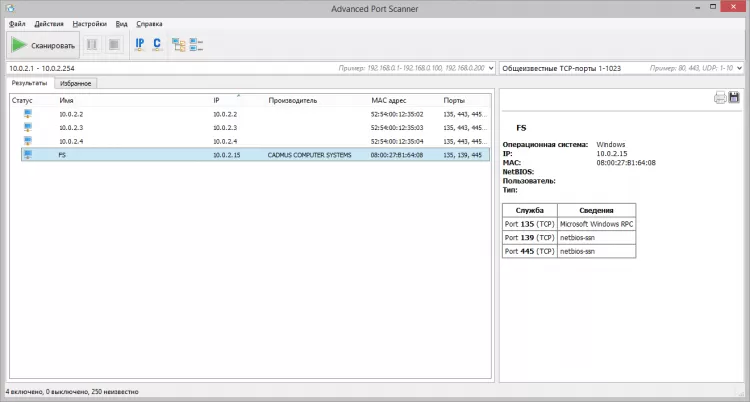The image size is (750, 402).
Task: Click the class C subnet icon
Action: (157, 44)
